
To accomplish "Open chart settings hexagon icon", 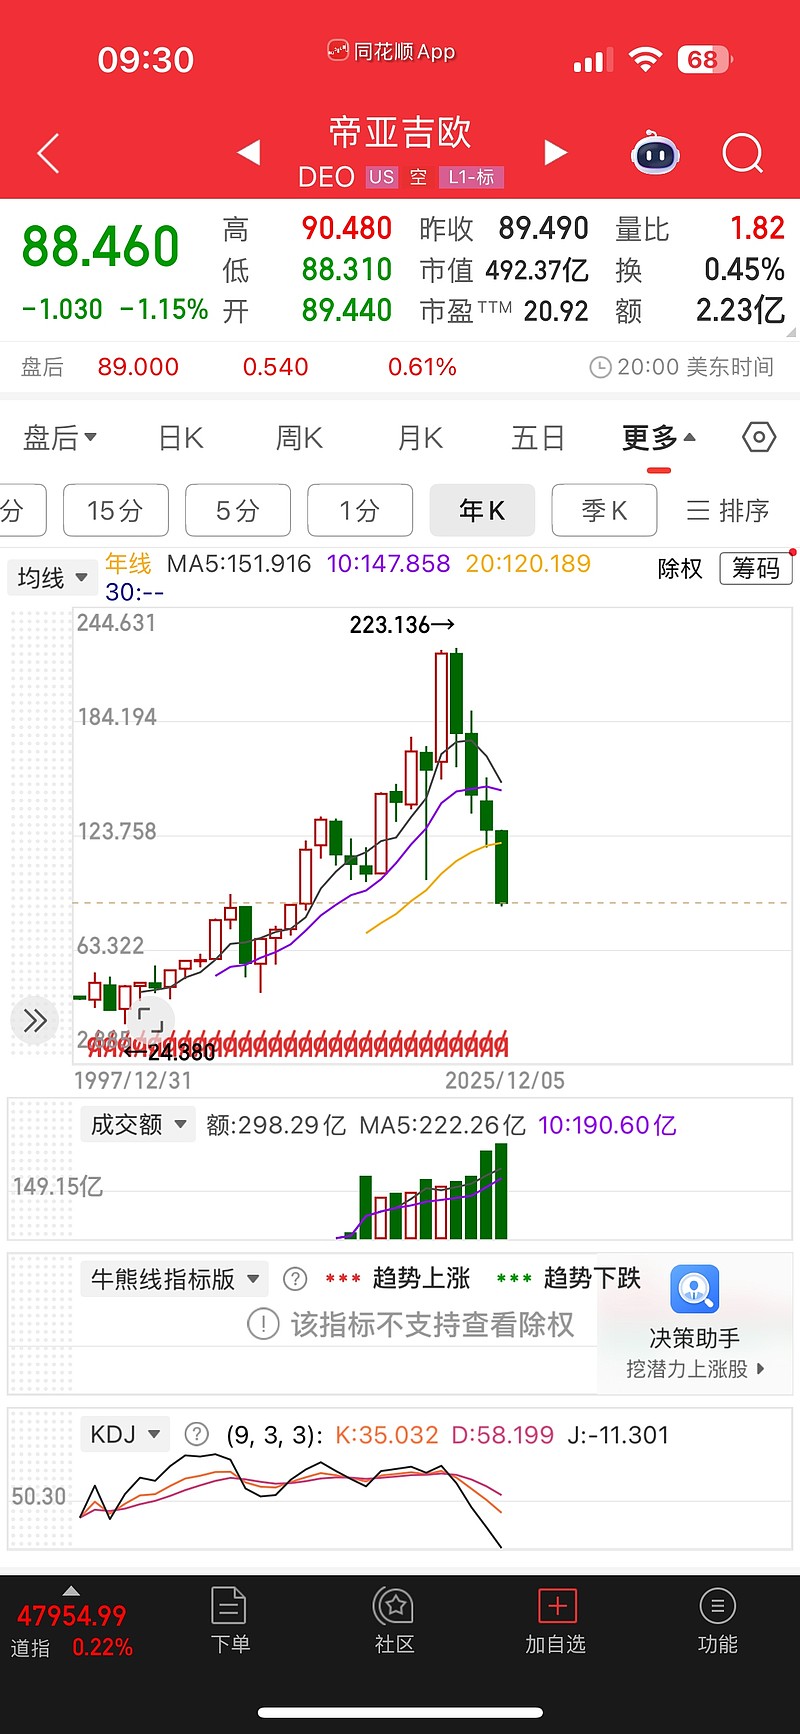I will (759, 437).
